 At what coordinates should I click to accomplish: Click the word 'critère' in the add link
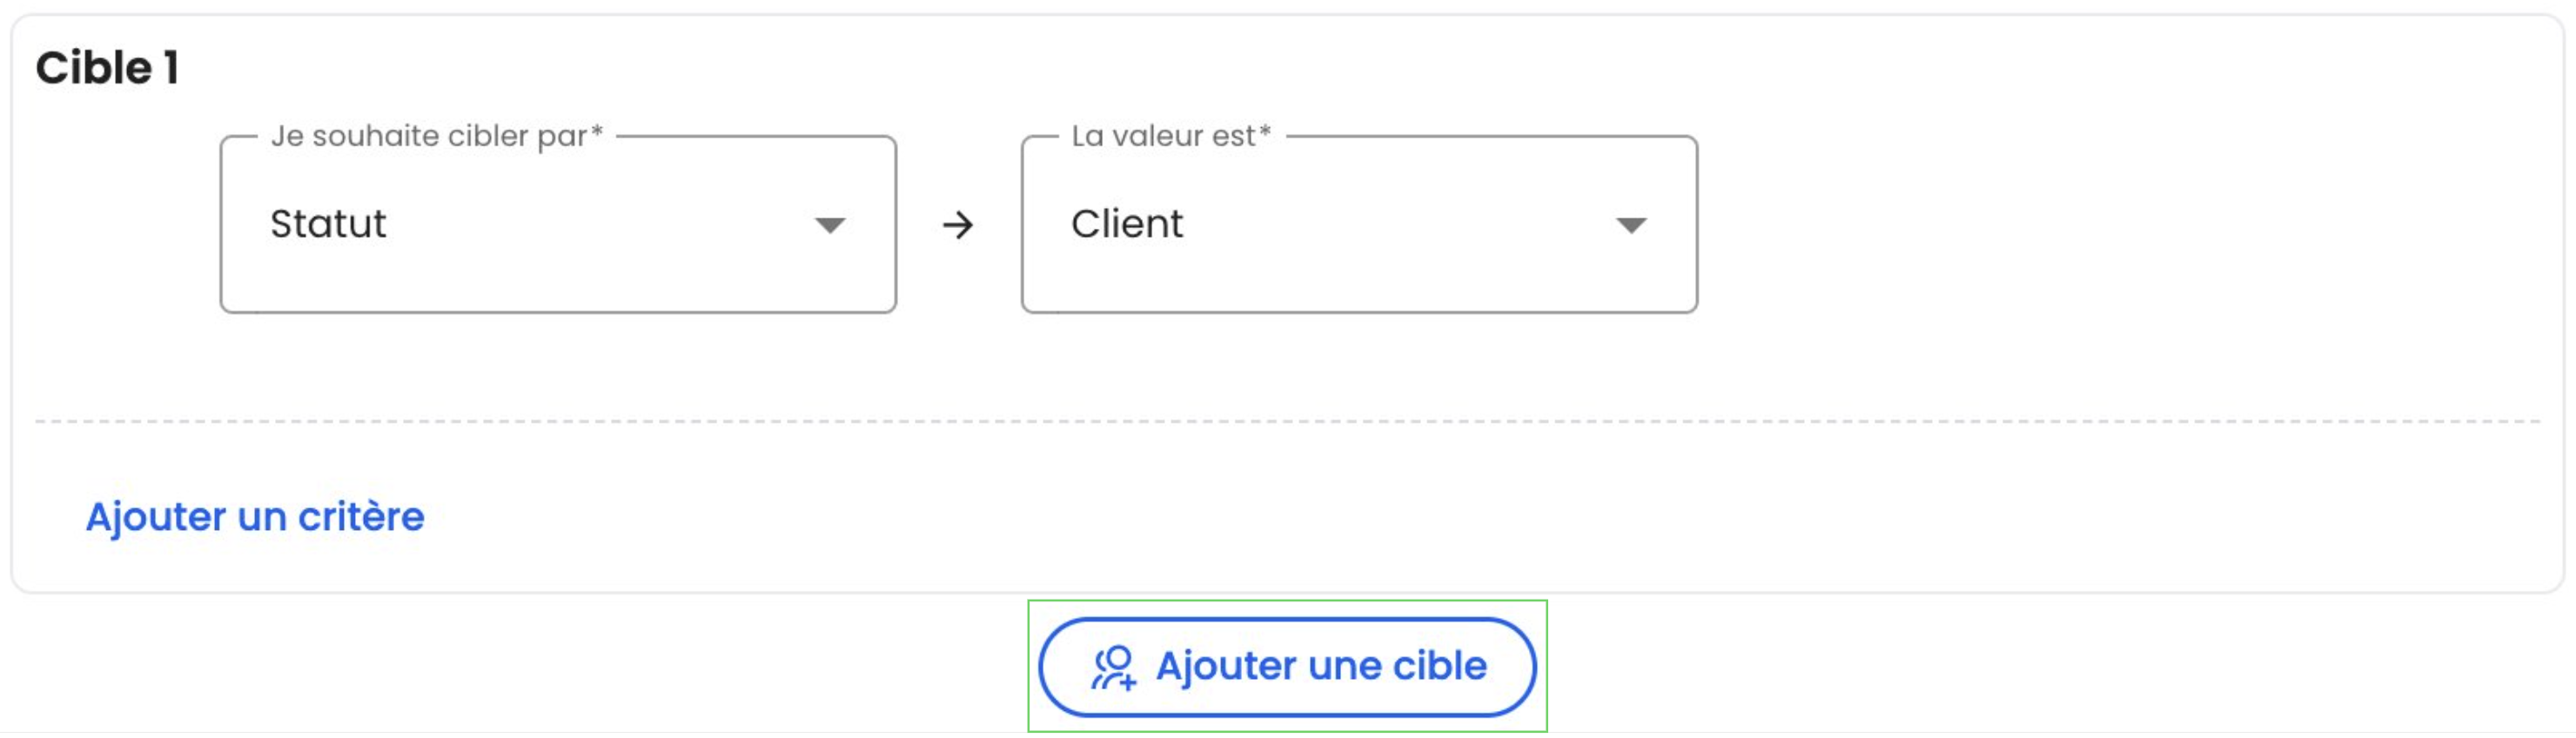pyautogui.click(x=361, y=517)
